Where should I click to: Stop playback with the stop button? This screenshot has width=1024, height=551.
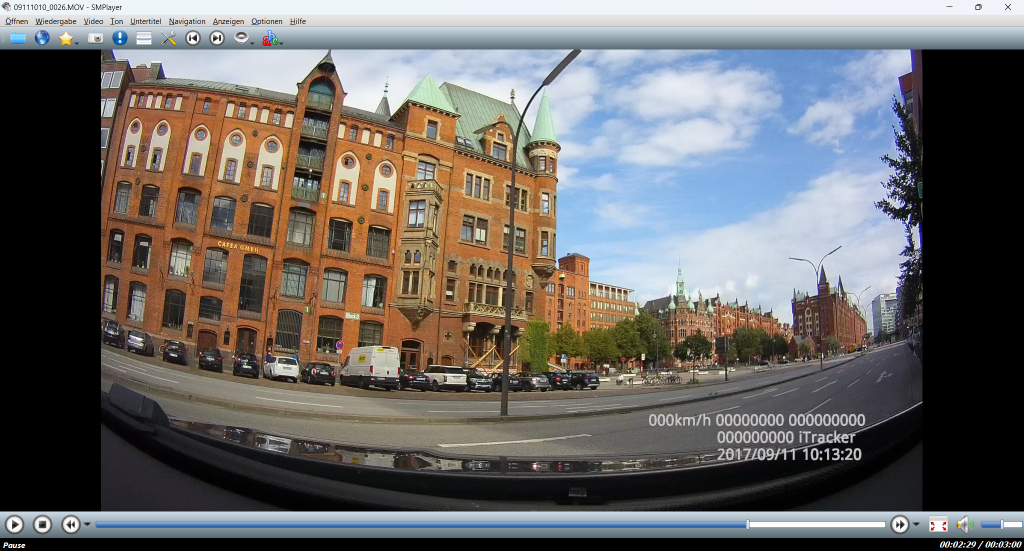(x=42, y=524)
